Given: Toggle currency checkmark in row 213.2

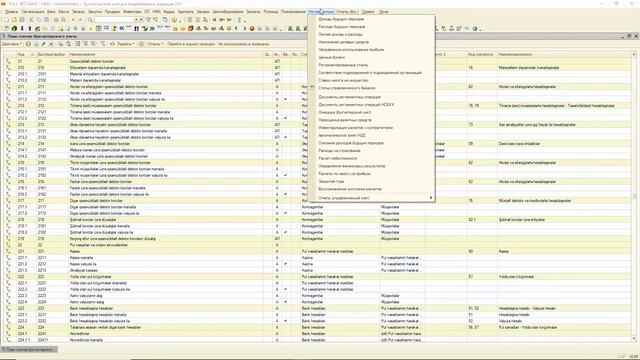Looking at the screenshot, I should [285, 137].
